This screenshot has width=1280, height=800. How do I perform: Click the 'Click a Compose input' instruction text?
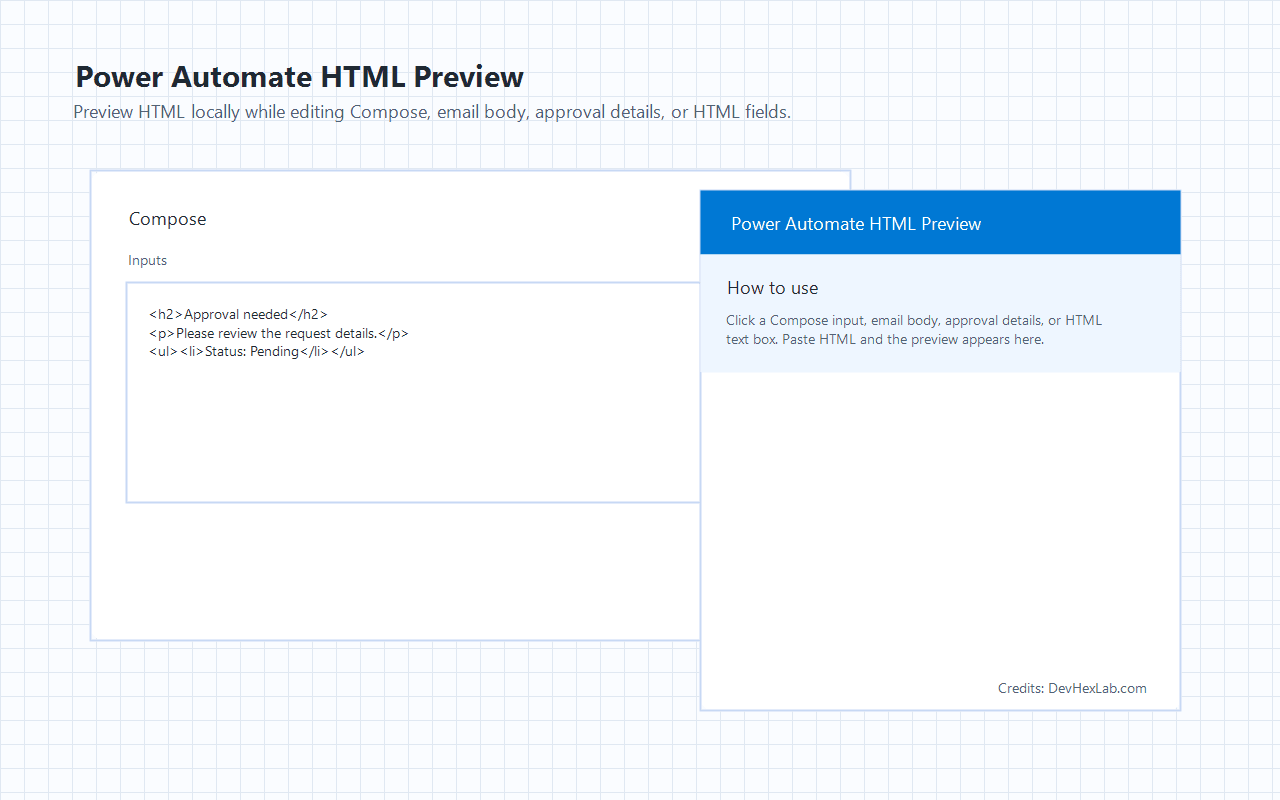tap(914, 330)
